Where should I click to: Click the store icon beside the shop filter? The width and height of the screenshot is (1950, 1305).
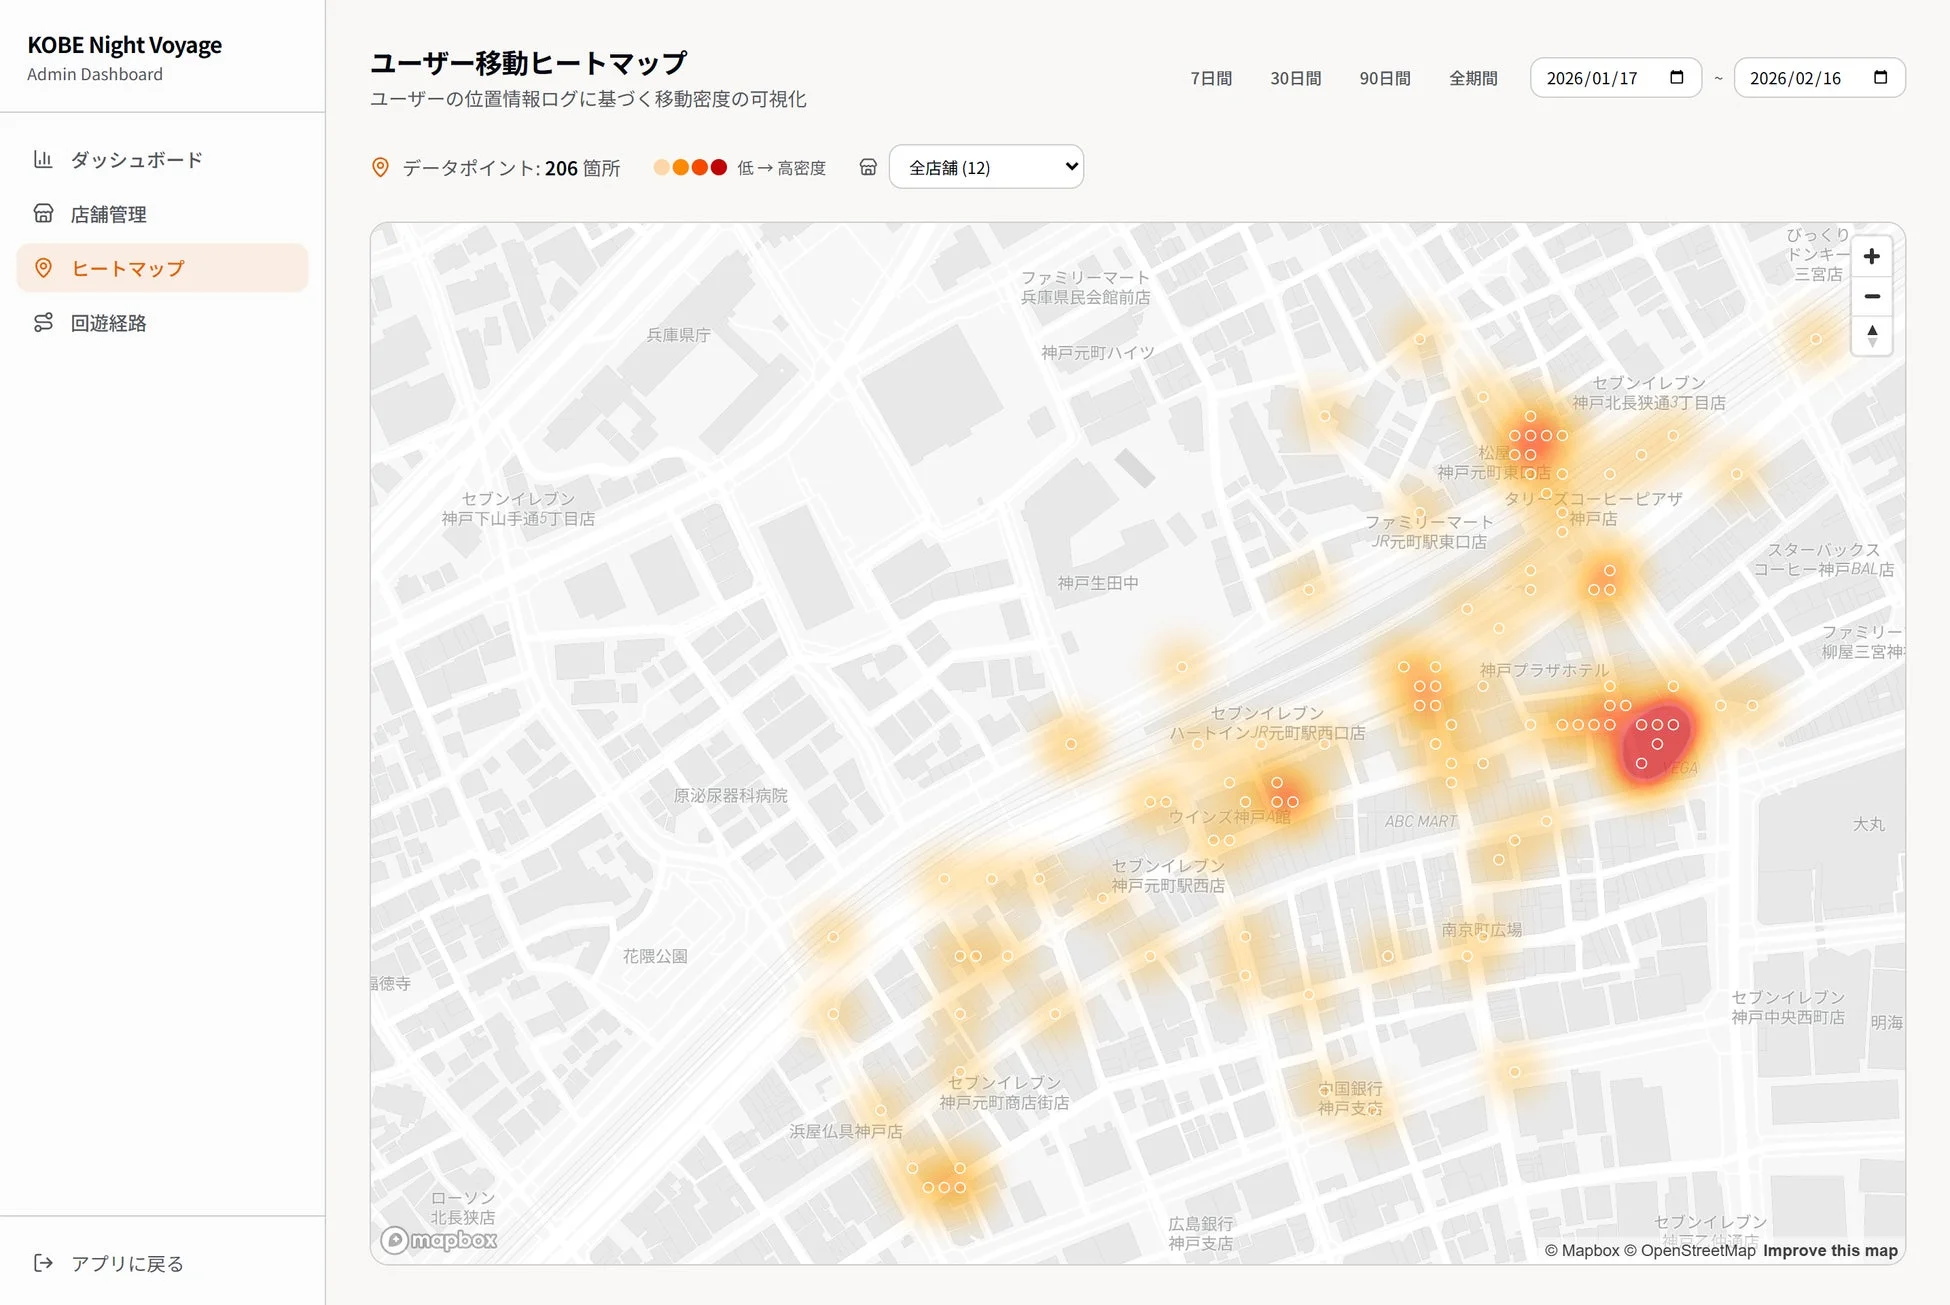pyautogui.click(x=867, y=166)
